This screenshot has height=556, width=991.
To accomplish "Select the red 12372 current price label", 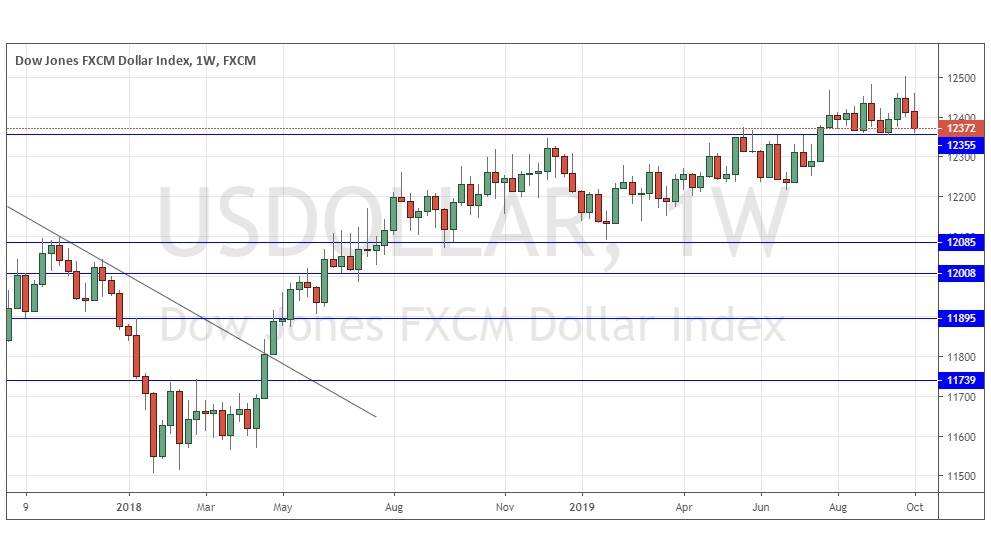I will 961,128.
